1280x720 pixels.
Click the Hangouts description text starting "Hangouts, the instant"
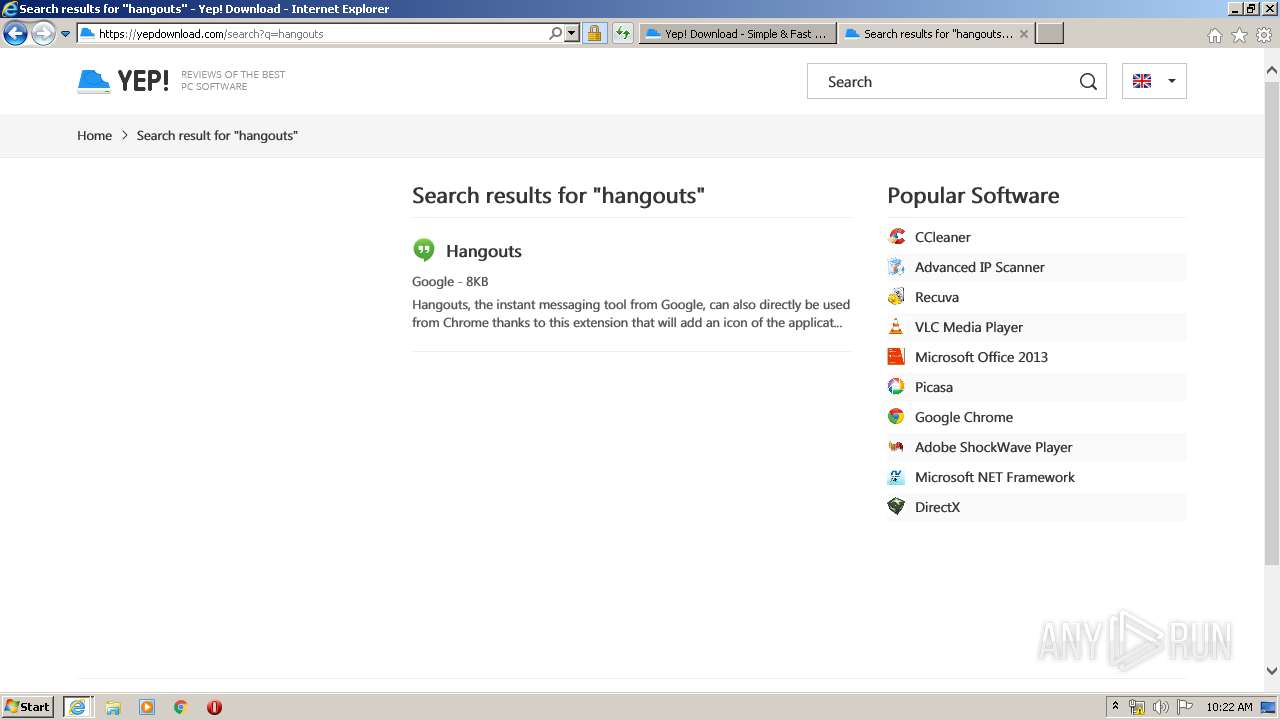pos(631,313)
